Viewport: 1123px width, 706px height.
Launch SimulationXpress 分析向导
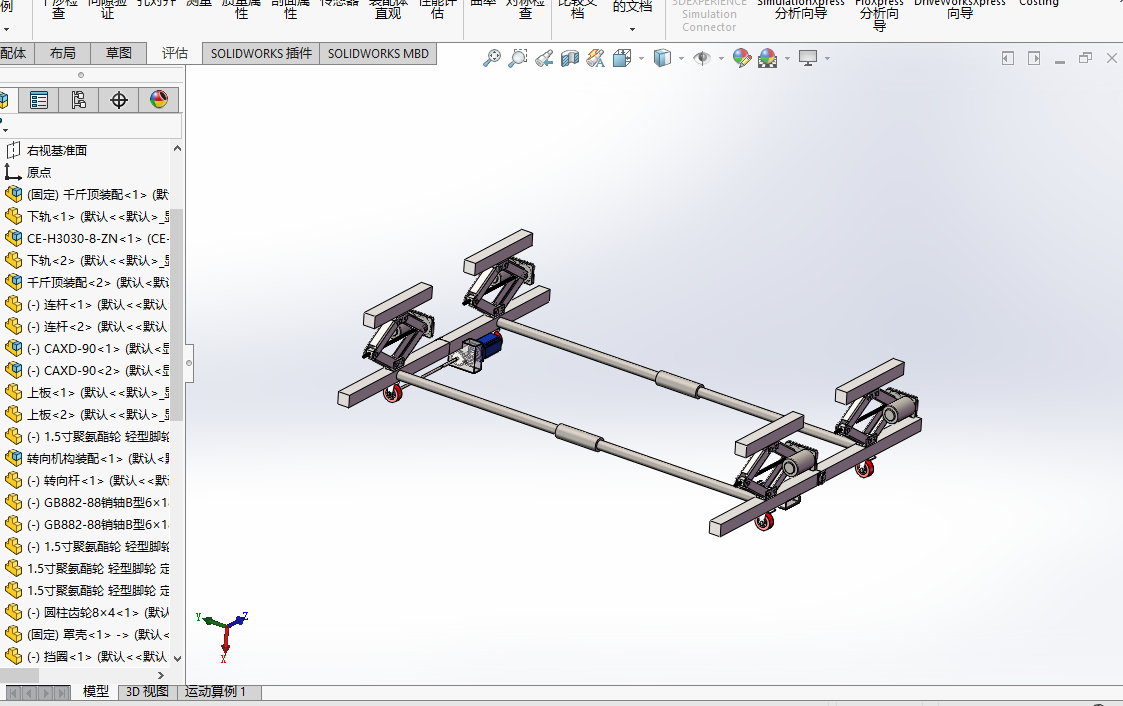tap(801, 10)
